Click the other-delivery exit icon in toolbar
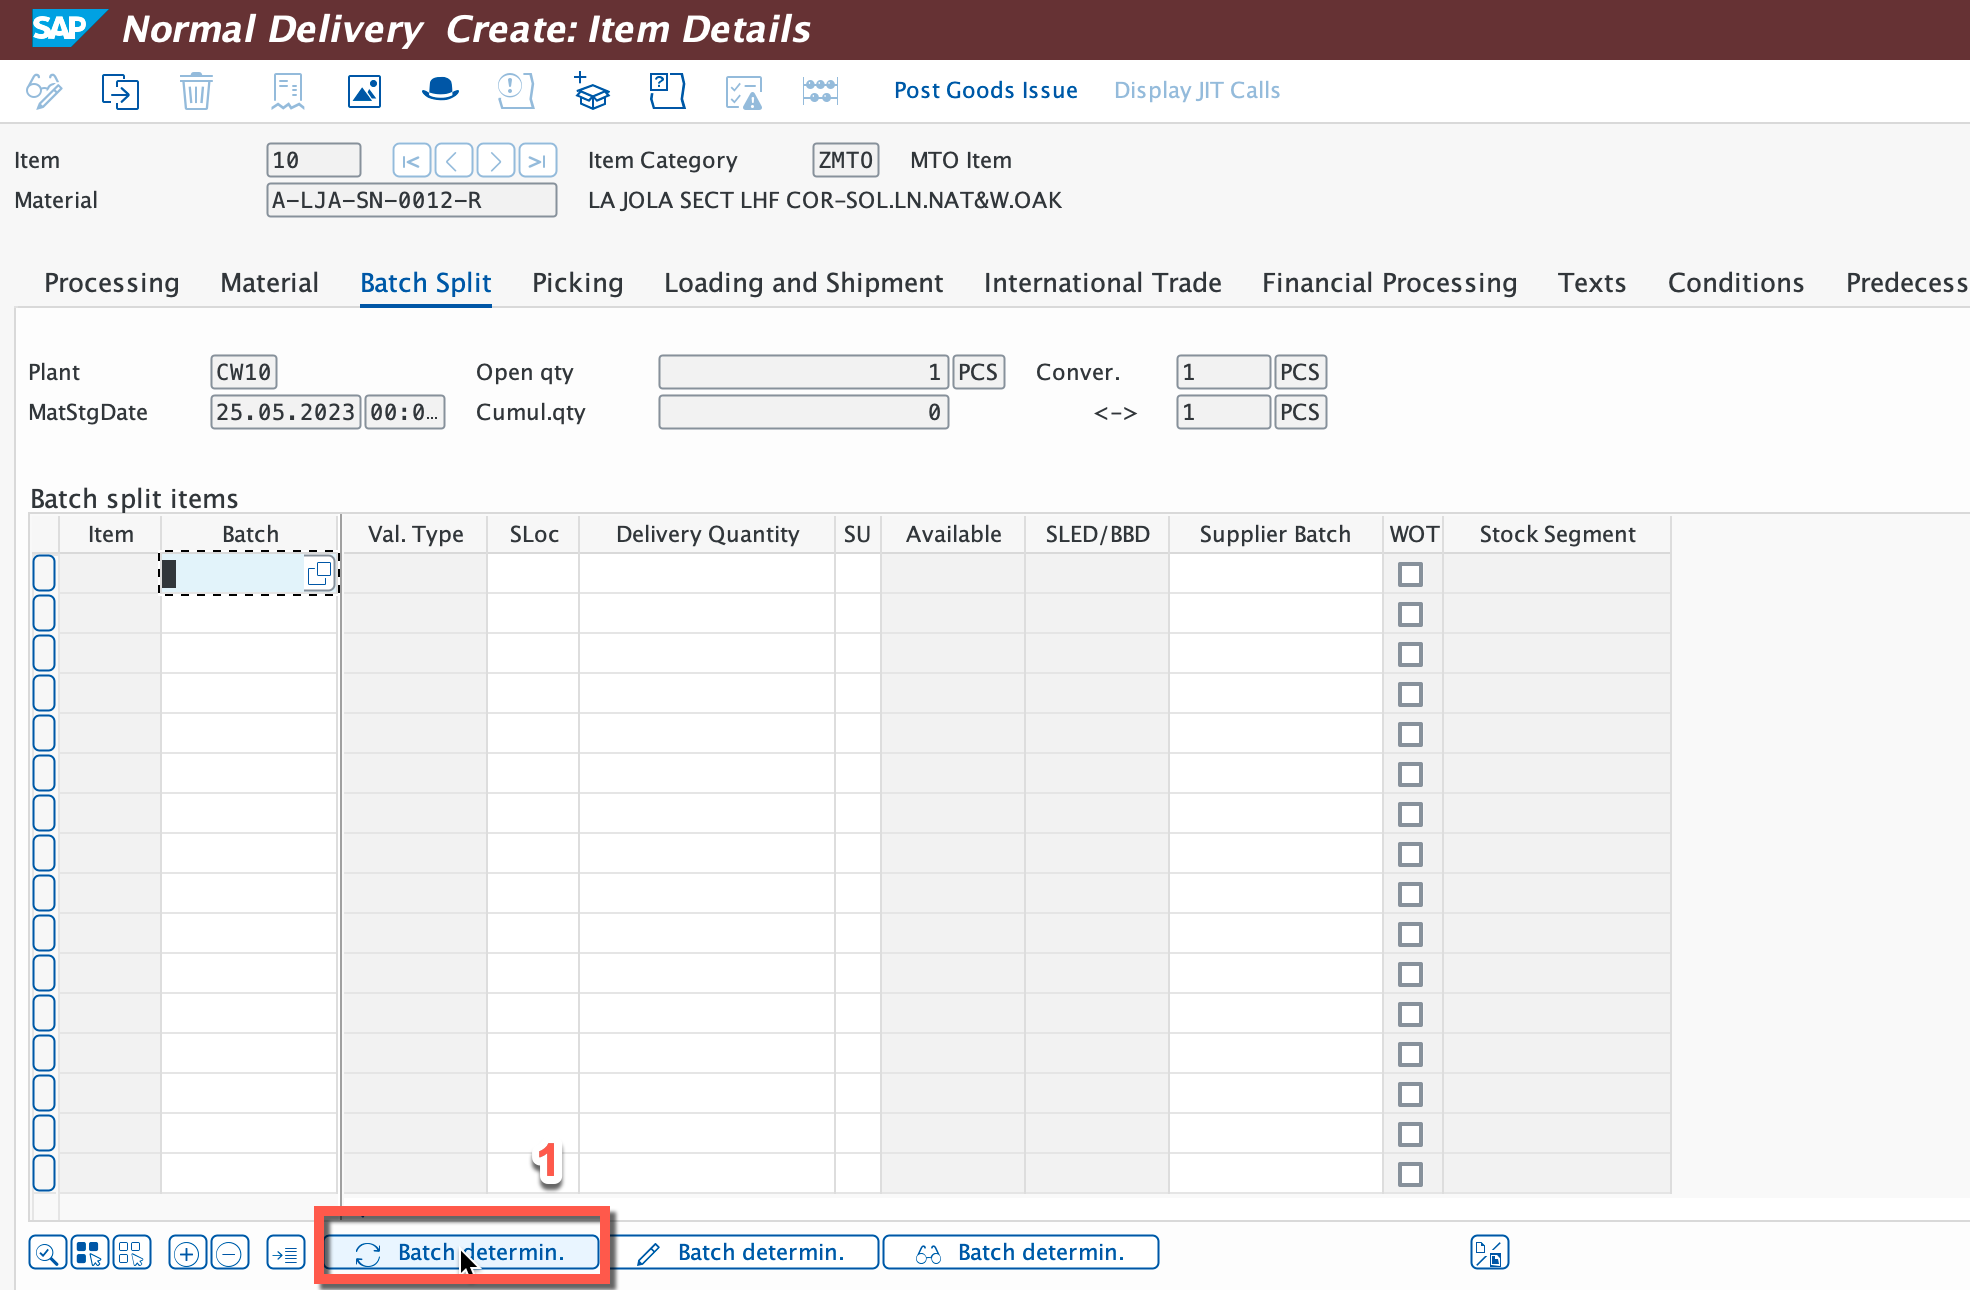Viewport: 1970px width, 1290px height. [120, 91]
